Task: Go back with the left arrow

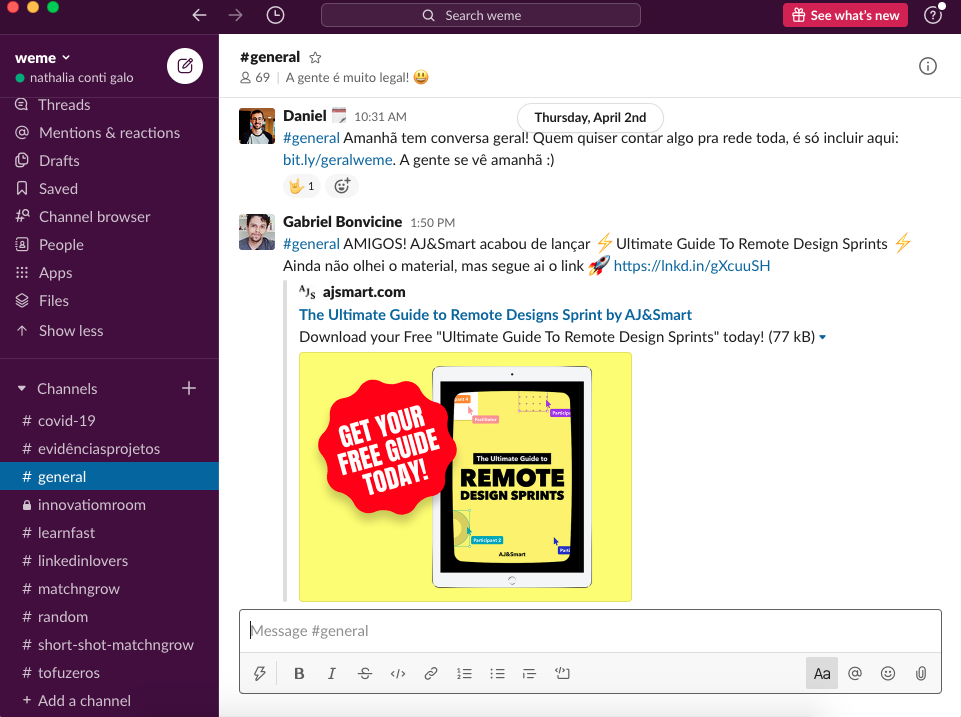Action: click(x=199, y=15)
